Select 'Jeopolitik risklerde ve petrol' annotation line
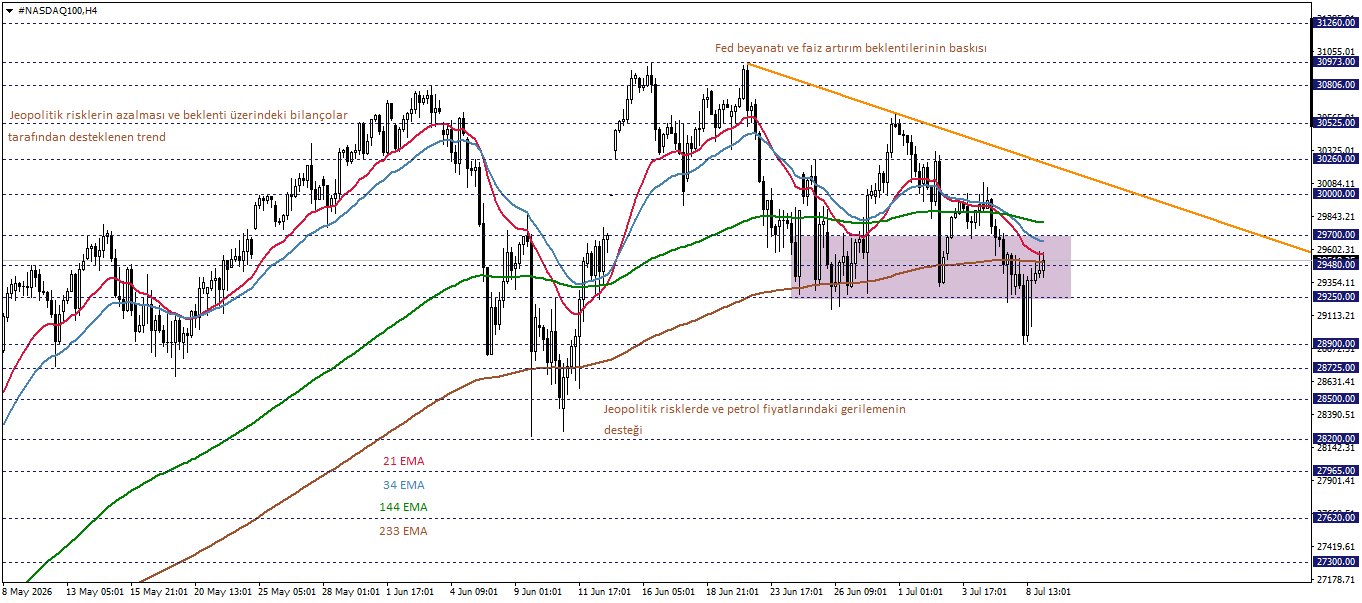 [755, 409]
